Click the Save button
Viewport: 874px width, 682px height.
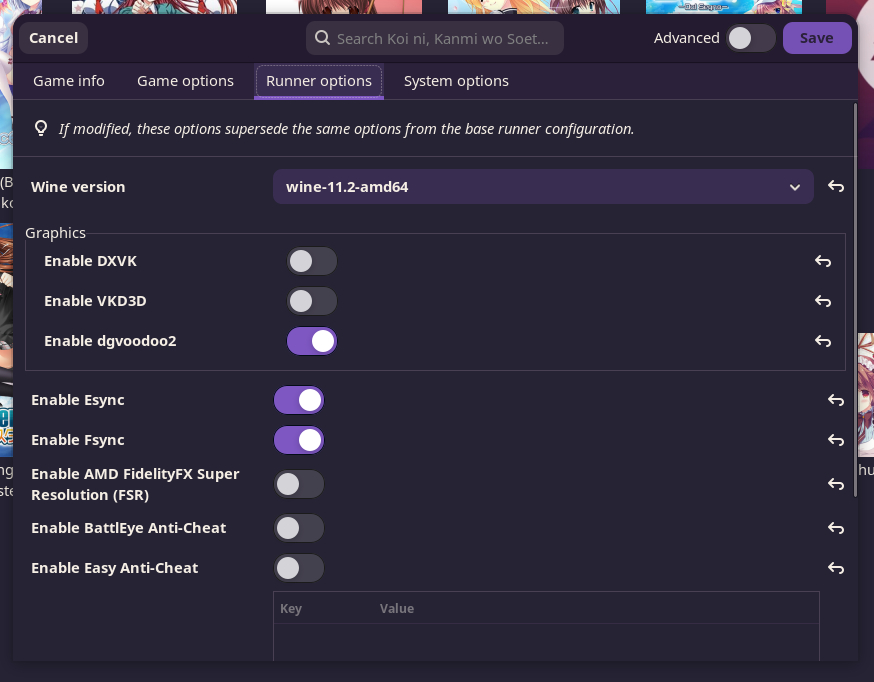816,38
